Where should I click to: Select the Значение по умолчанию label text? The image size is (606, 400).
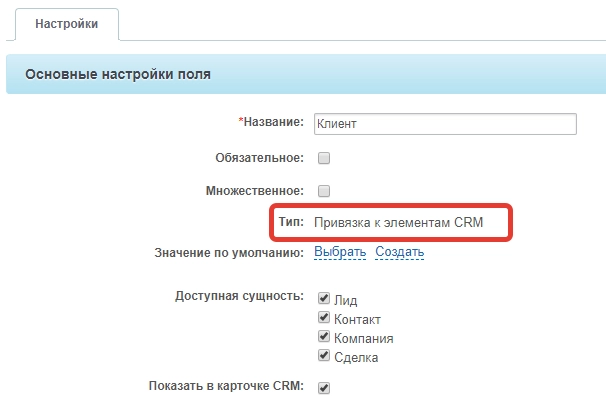point(229,253)
